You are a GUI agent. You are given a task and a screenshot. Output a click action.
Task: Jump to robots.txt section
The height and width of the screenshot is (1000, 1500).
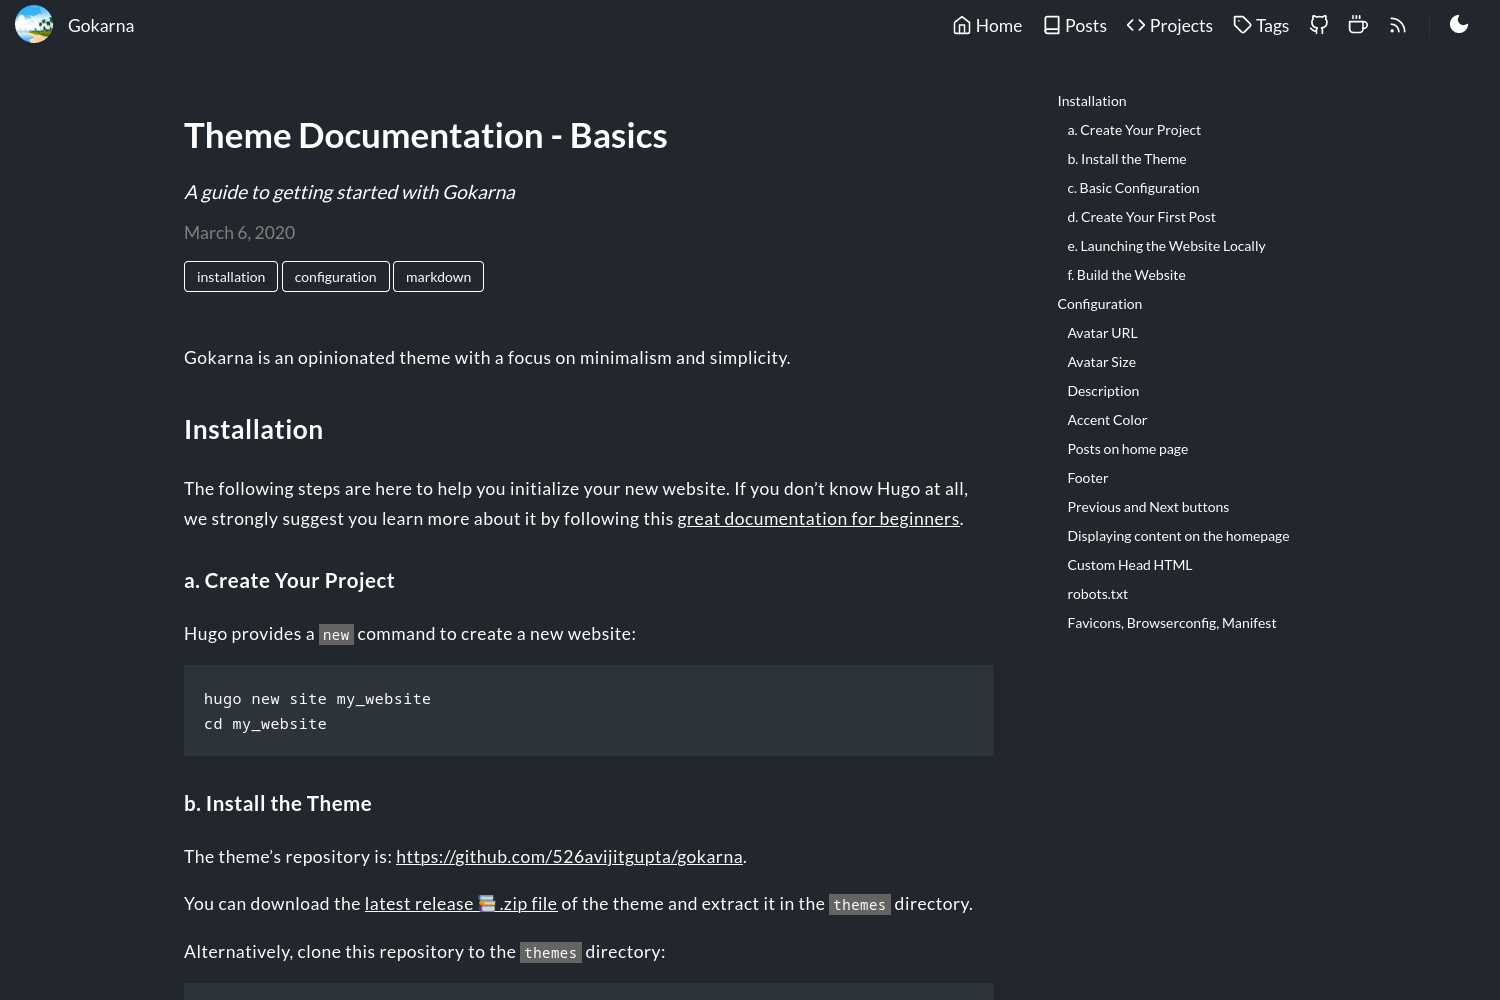coord(1097,594)
